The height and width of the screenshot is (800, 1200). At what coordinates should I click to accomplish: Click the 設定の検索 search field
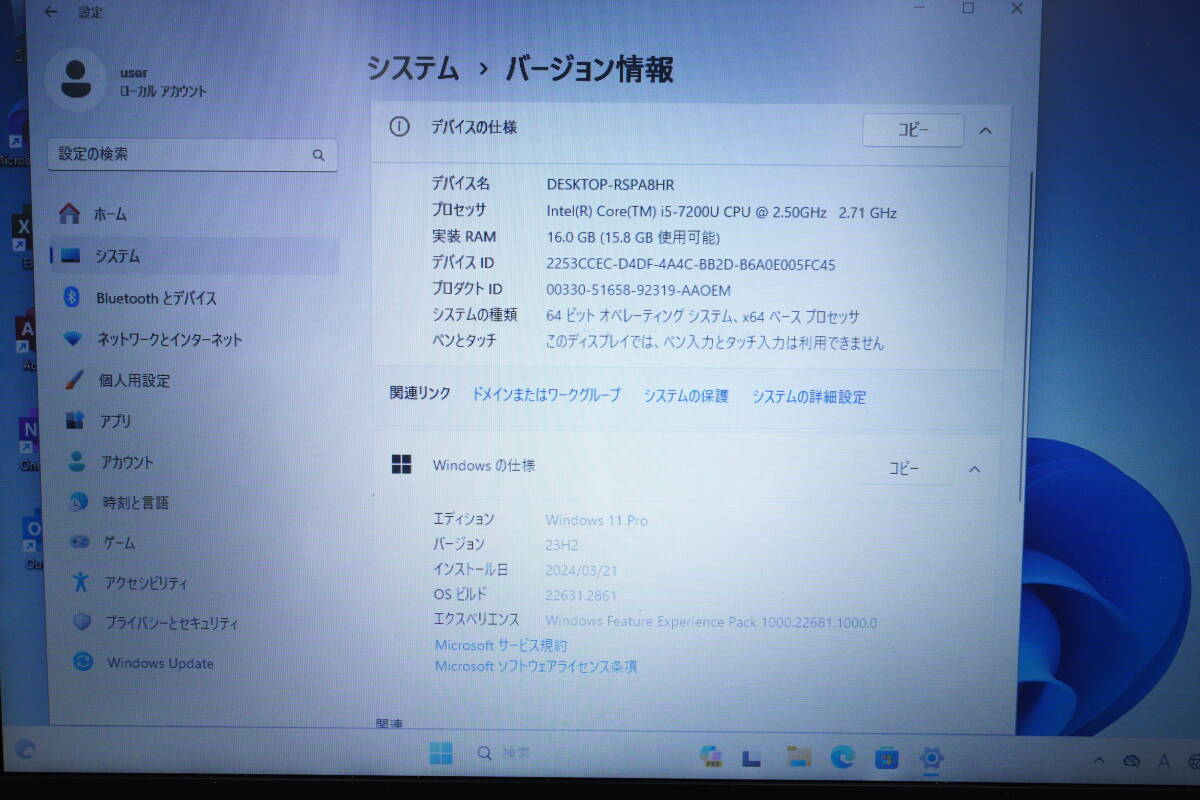click(x=192, y=155)
